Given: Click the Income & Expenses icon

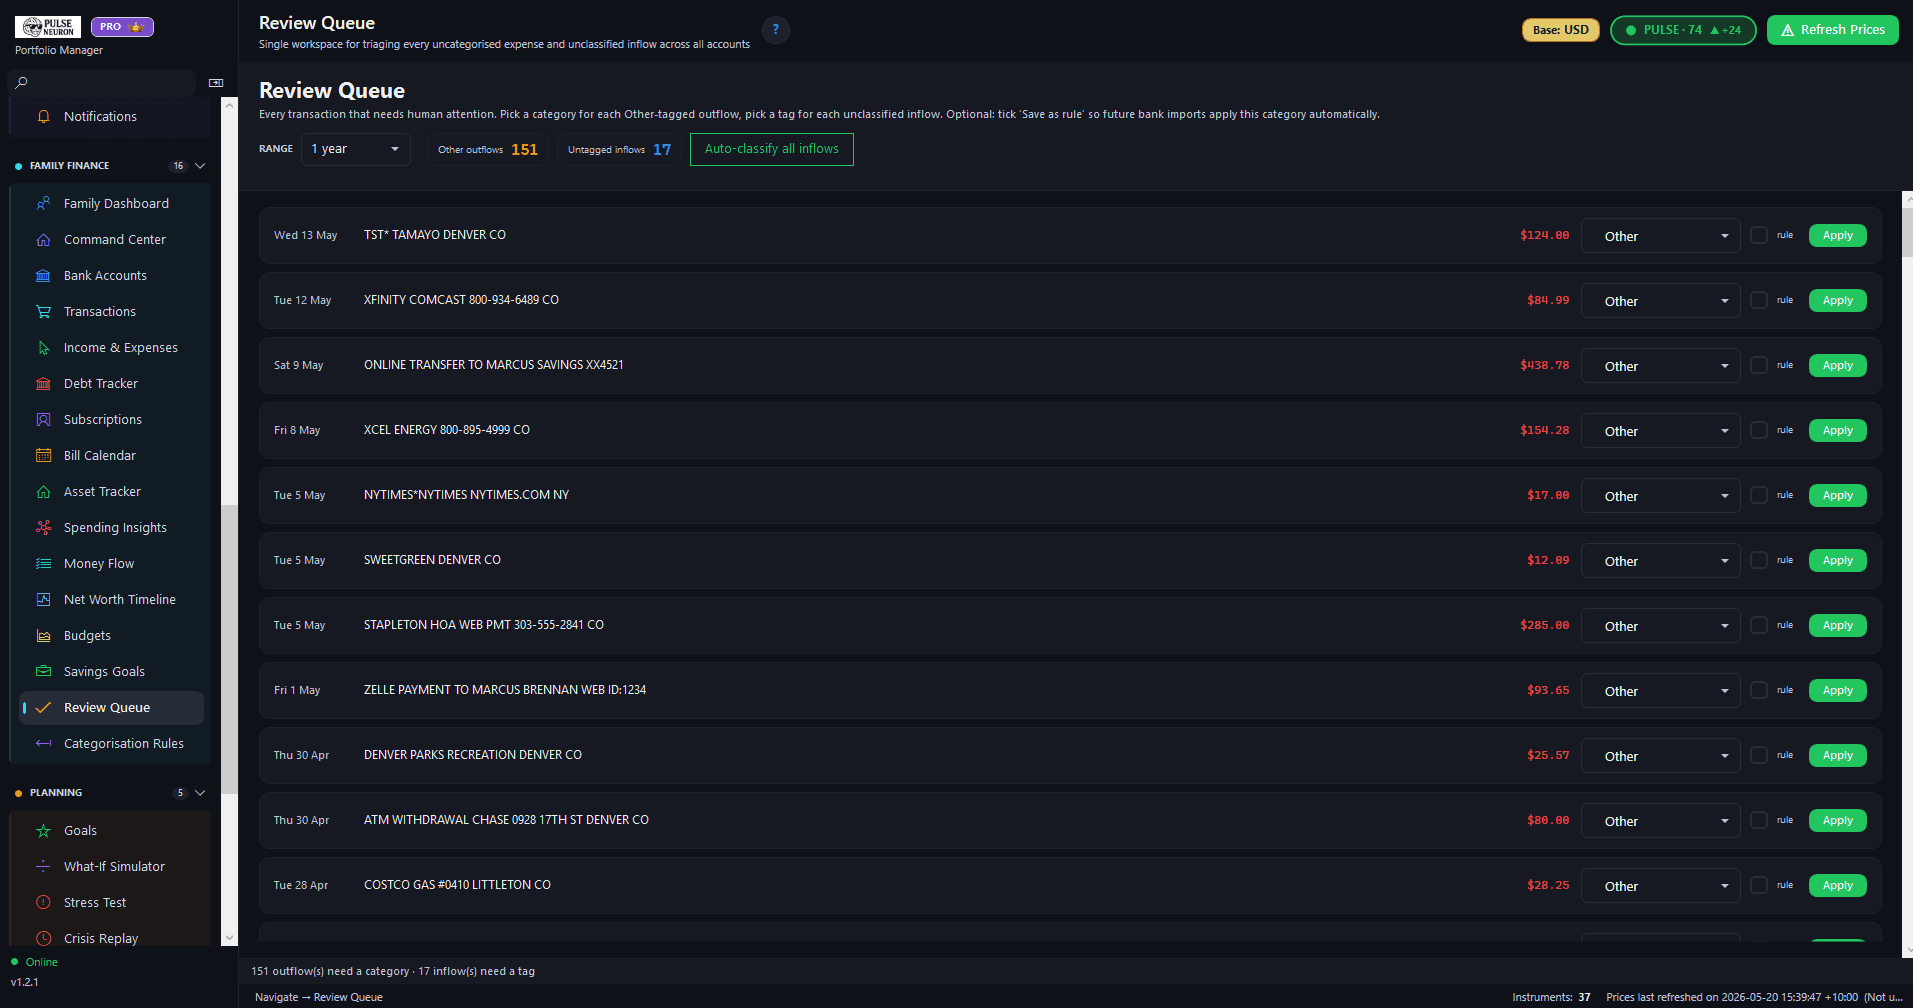Looking at the screenshot, I should coord(43,347).
